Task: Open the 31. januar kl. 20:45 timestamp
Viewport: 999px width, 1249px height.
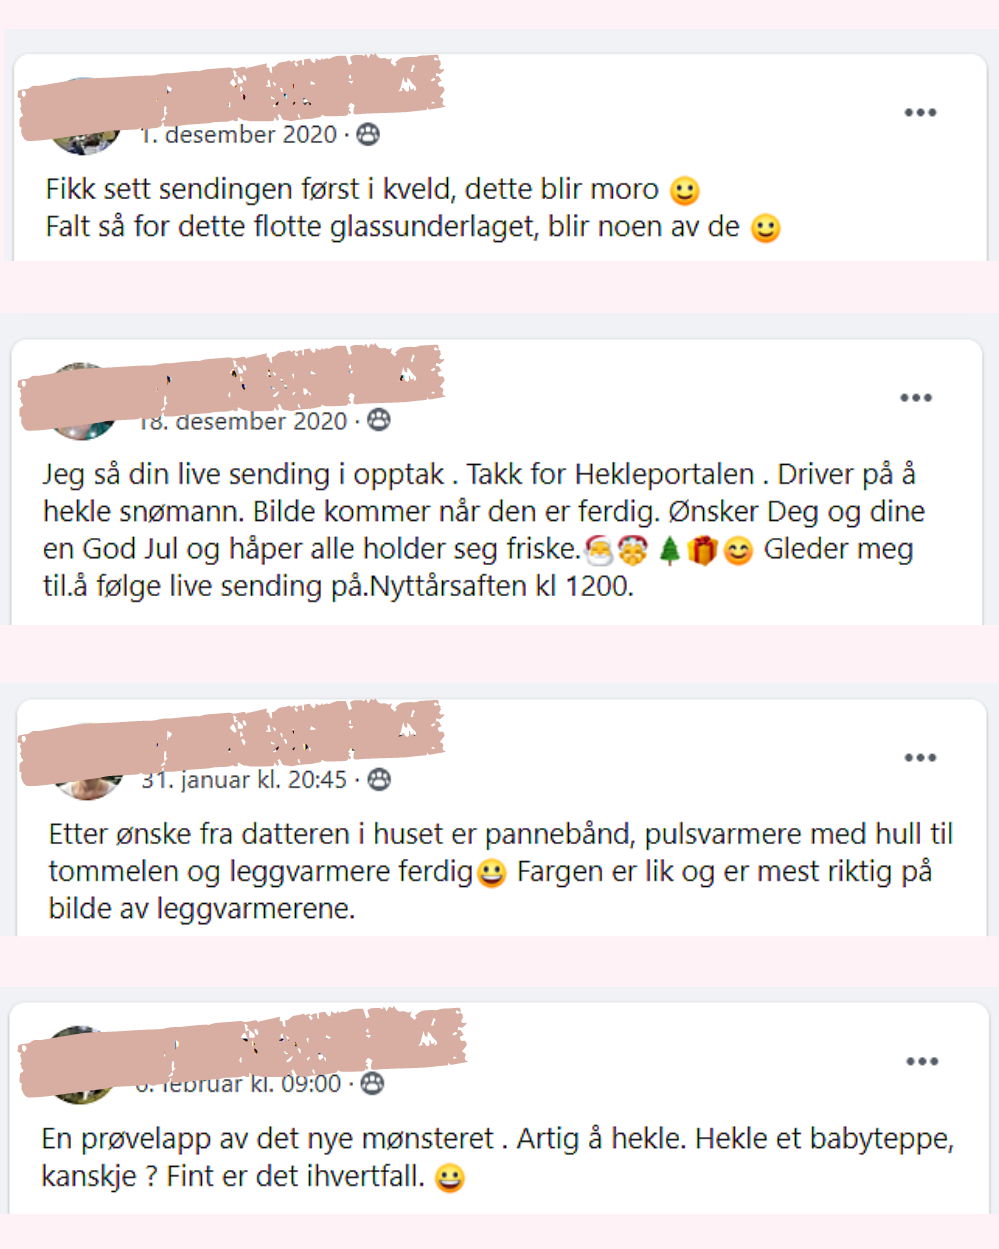Action: click(244, 780)
